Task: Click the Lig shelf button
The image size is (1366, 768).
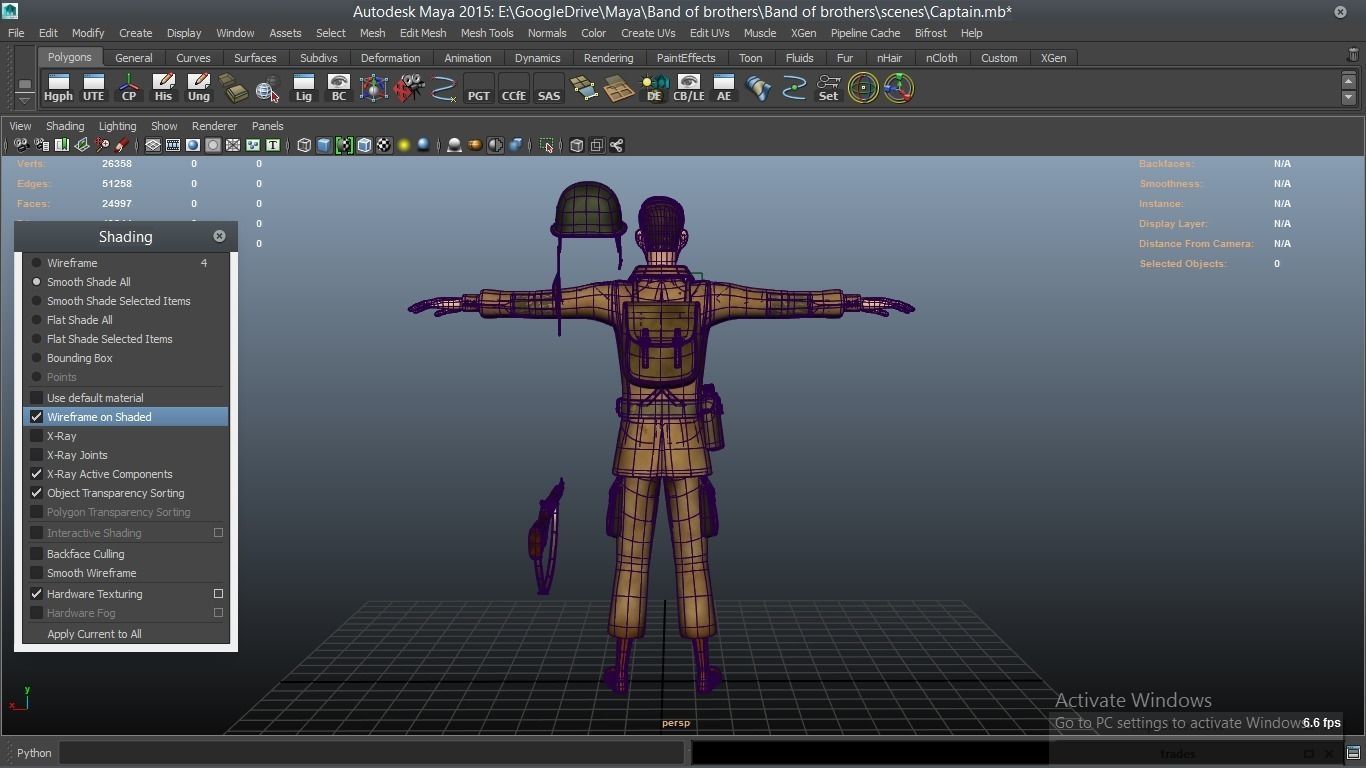Action: point(303,88)
